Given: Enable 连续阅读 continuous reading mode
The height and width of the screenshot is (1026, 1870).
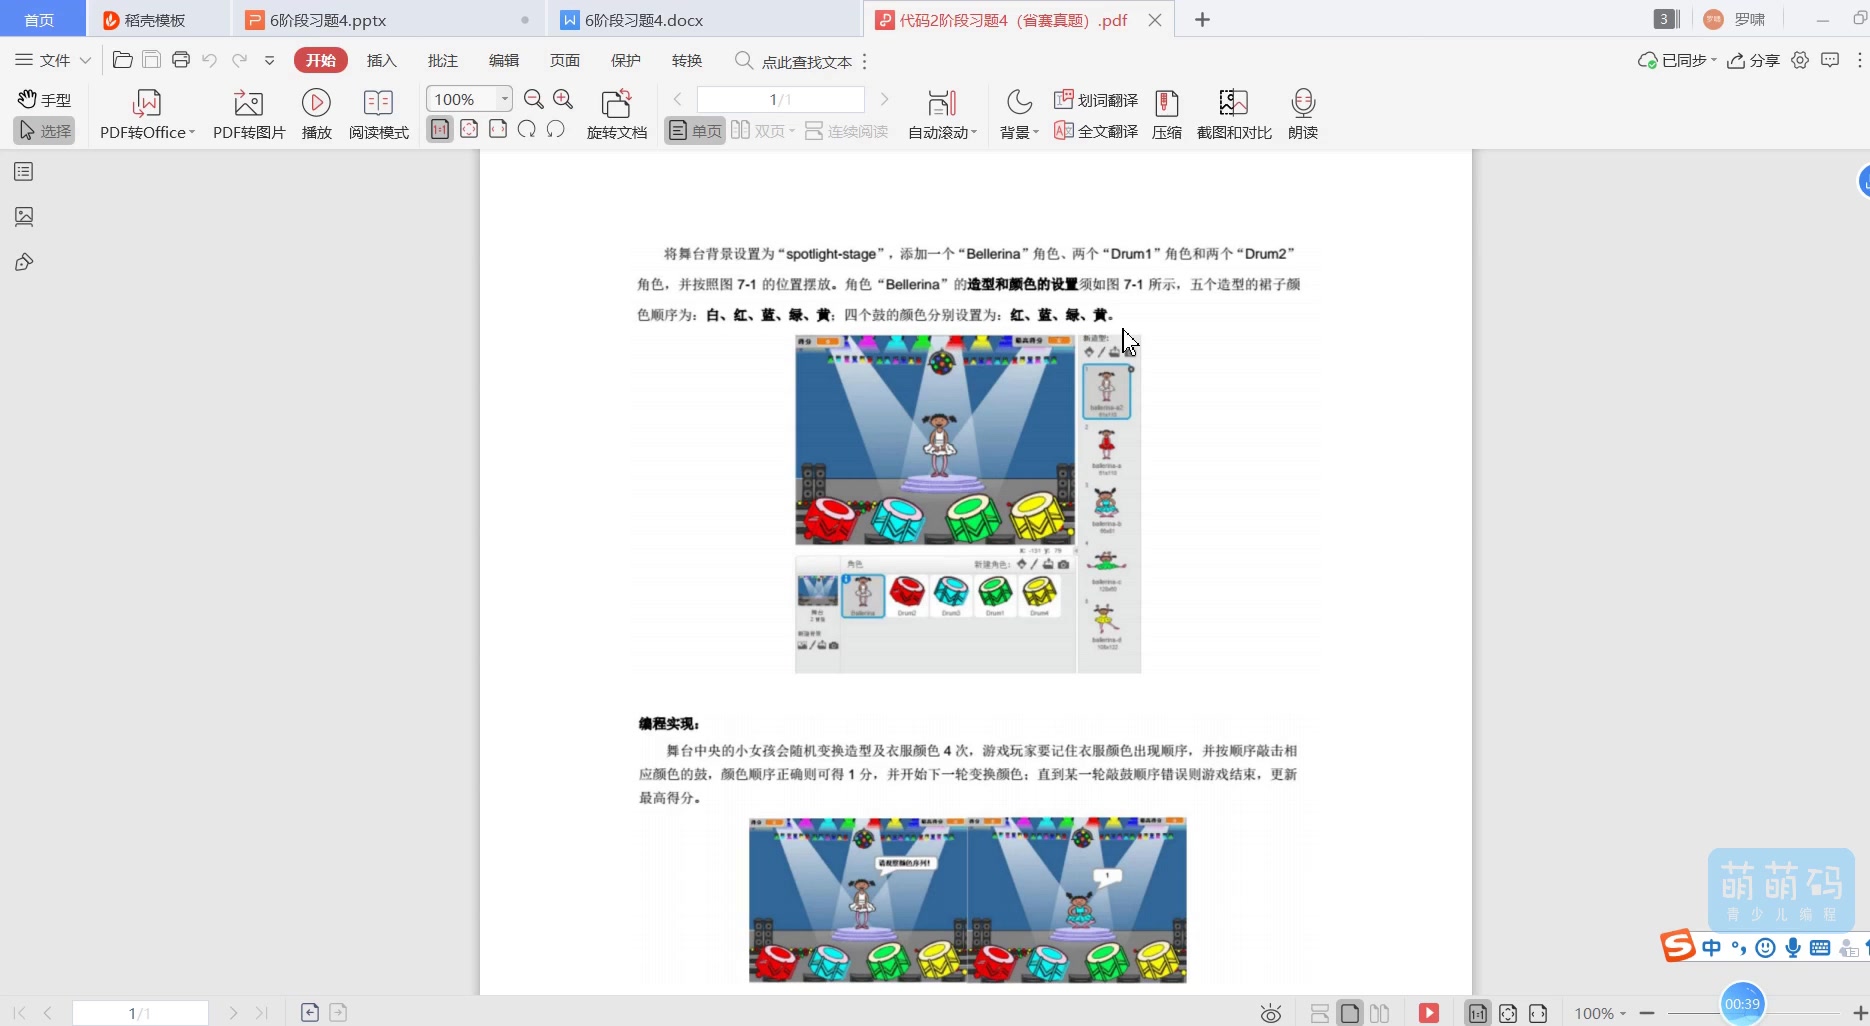Looking at the screenshot, I should click(846, 130).
